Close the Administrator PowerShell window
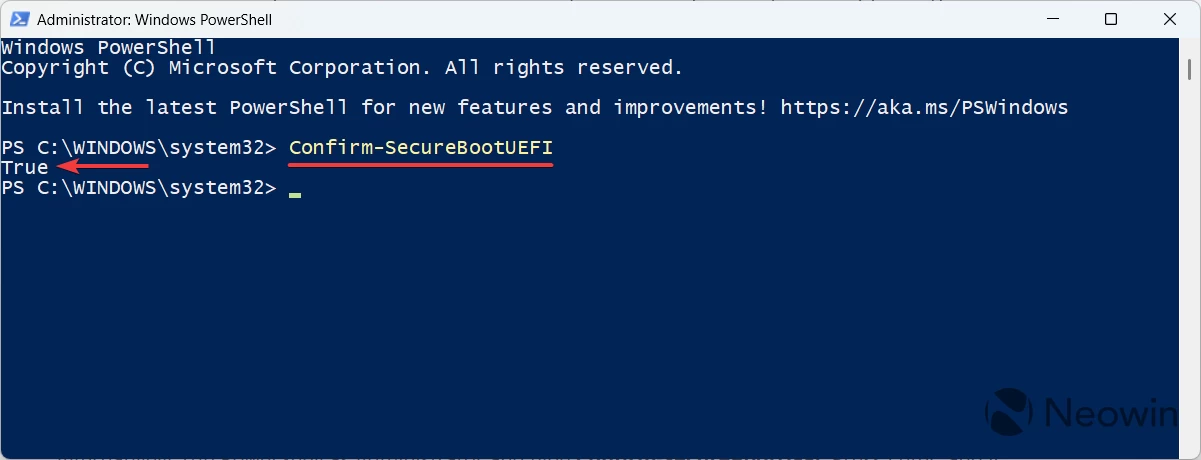This screenshot has height=460, width=1201. coord(1167,19)
